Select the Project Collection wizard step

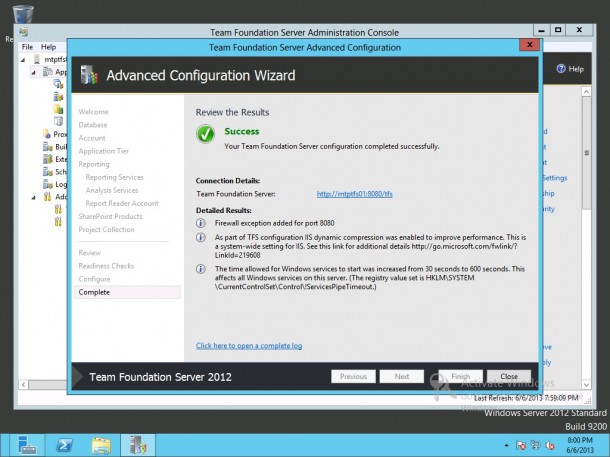(106, 229)
